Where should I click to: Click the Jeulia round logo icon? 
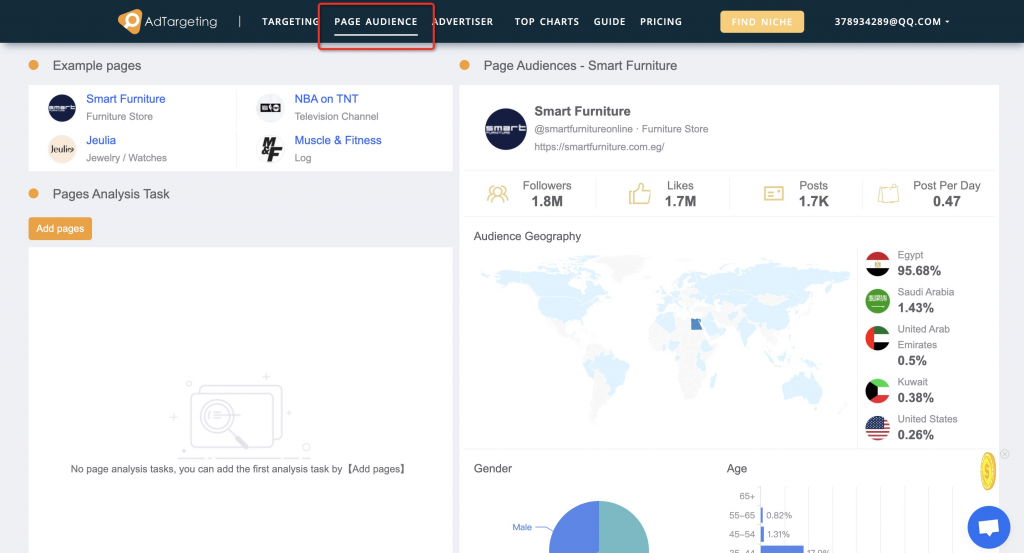62,149
